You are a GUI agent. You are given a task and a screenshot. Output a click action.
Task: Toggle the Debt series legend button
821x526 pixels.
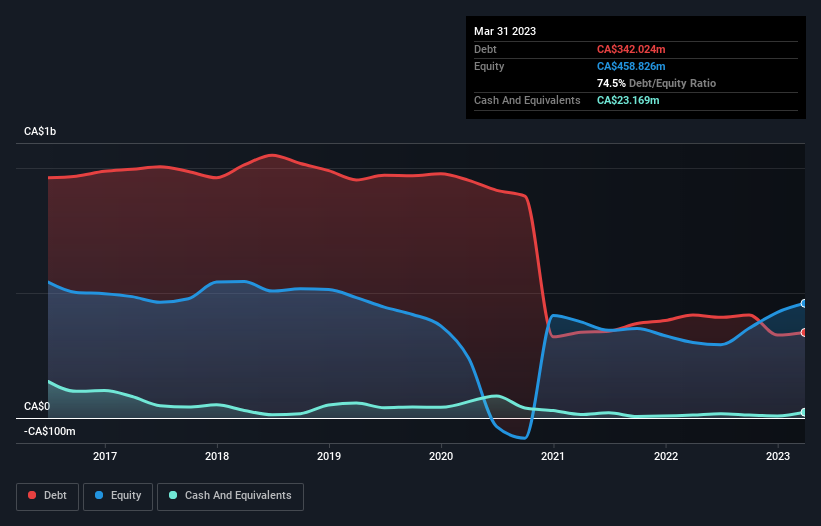coord(48,496)
